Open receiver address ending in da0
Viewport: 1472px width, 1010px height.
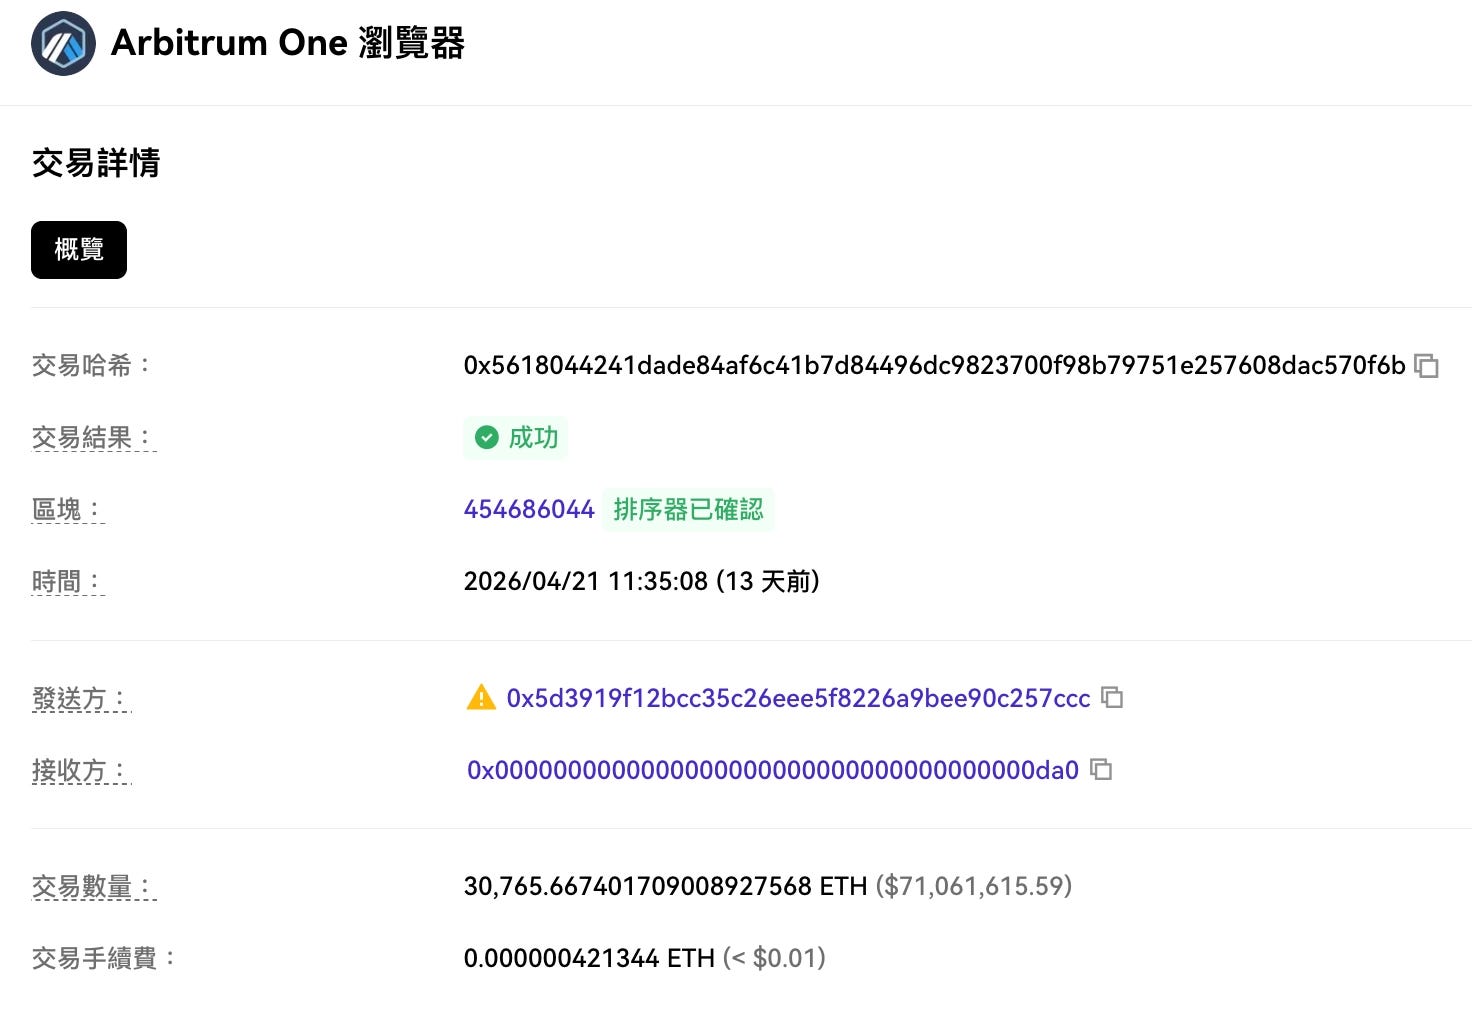(773, 770)
